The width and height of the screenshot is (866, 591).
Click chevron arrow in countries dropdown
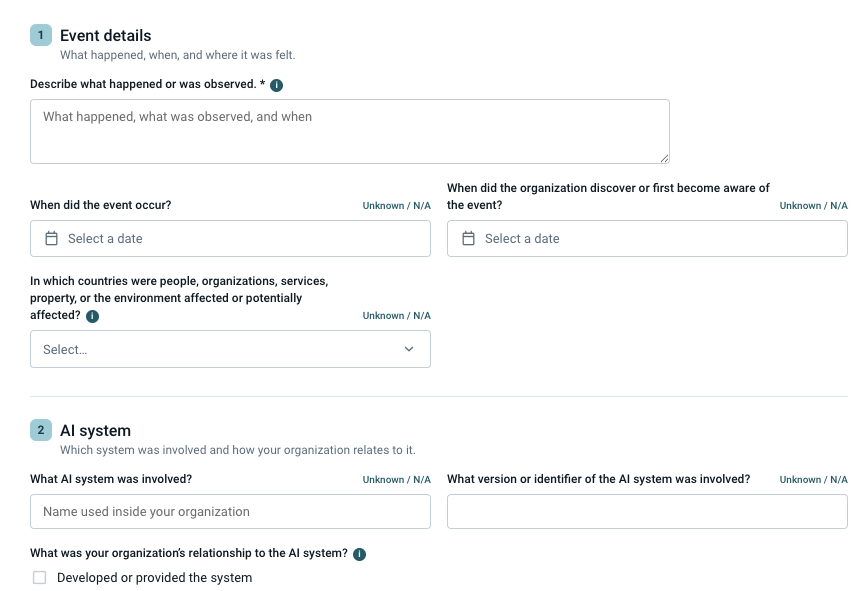409,349
